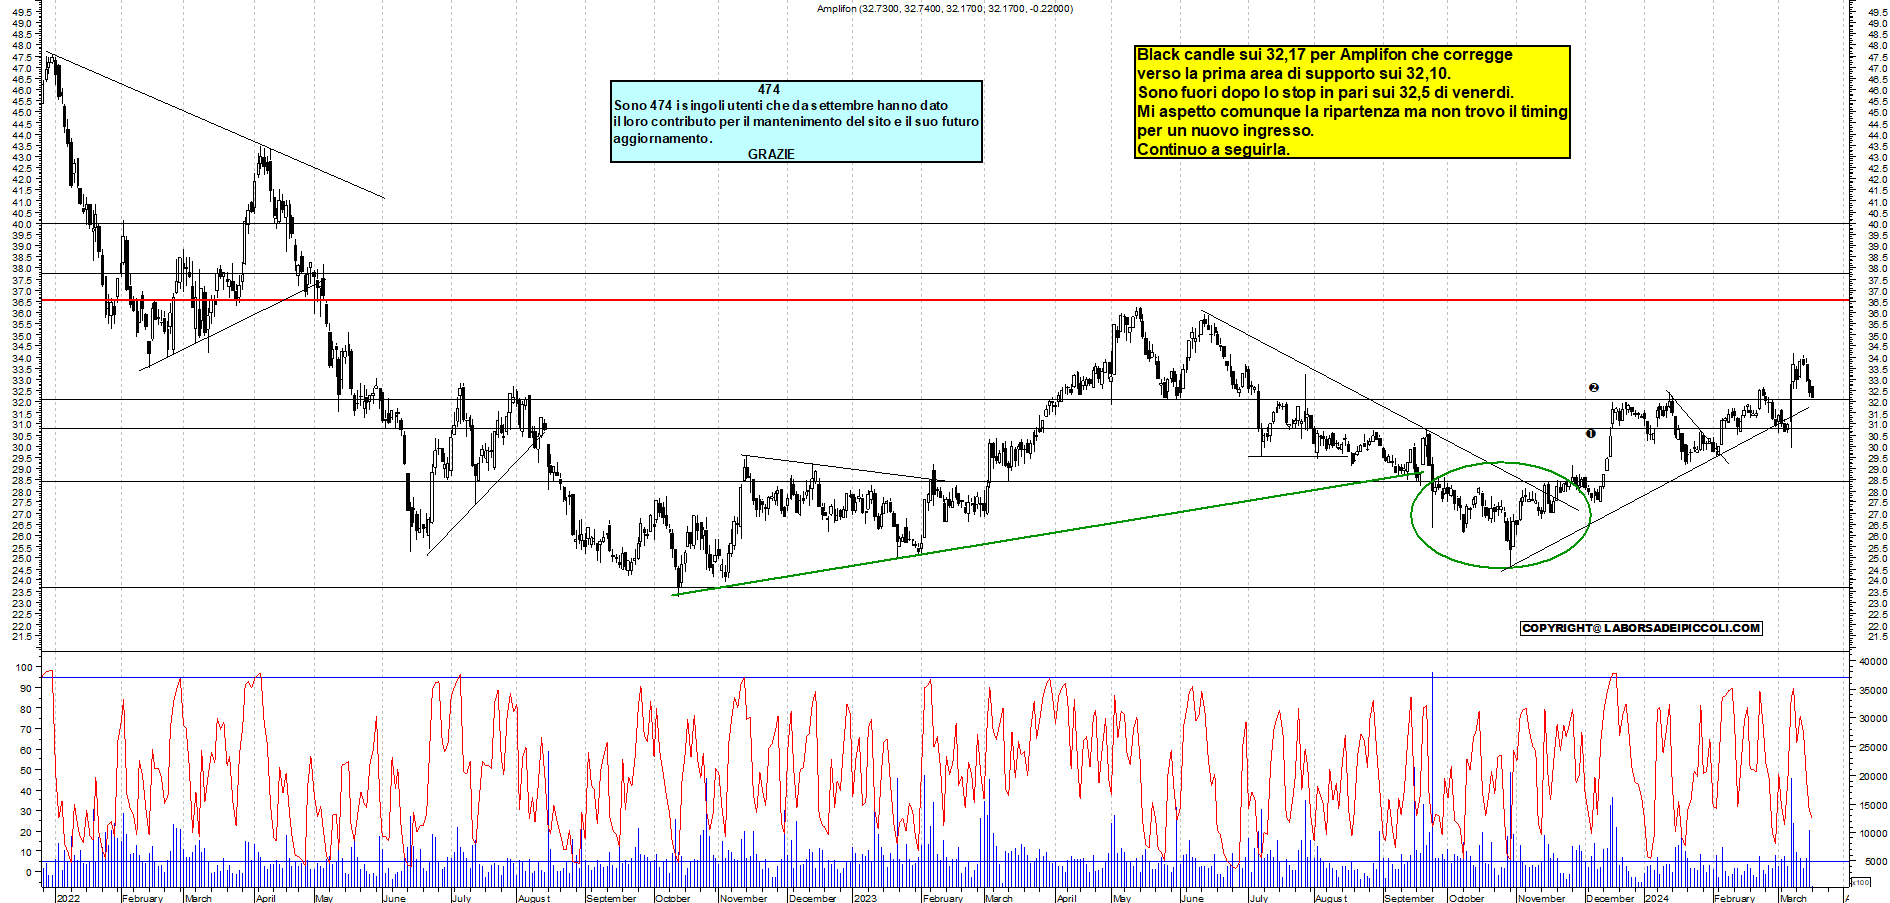
Task: Click 100 on the oscillator axis
Action: coord(24,667)
